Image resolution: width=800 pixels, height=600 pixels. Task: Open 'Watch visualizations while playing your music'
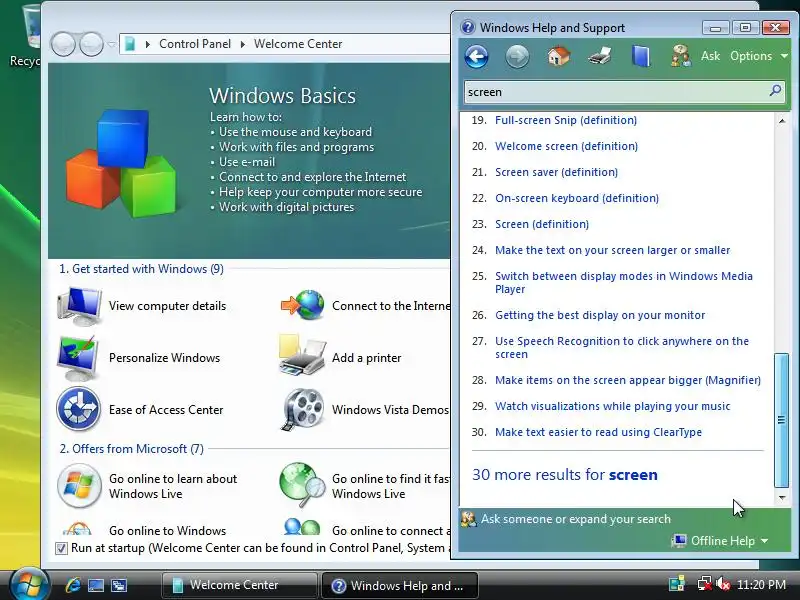612,406
